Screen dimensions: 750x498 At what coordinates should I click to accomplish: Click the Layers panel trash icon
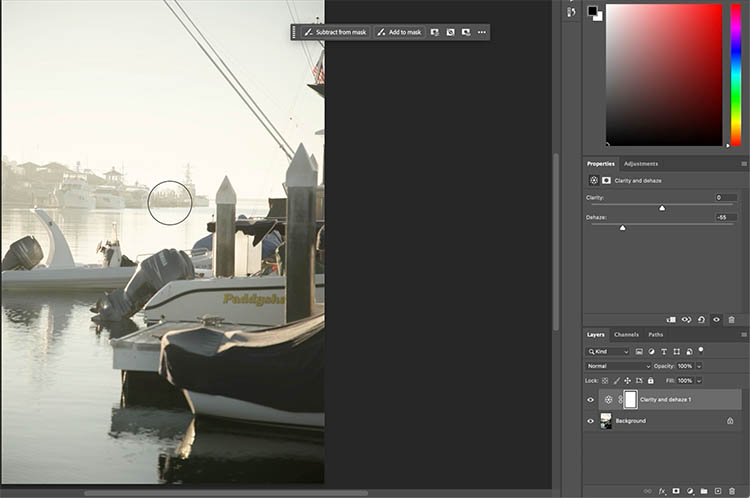pos(732,491)
